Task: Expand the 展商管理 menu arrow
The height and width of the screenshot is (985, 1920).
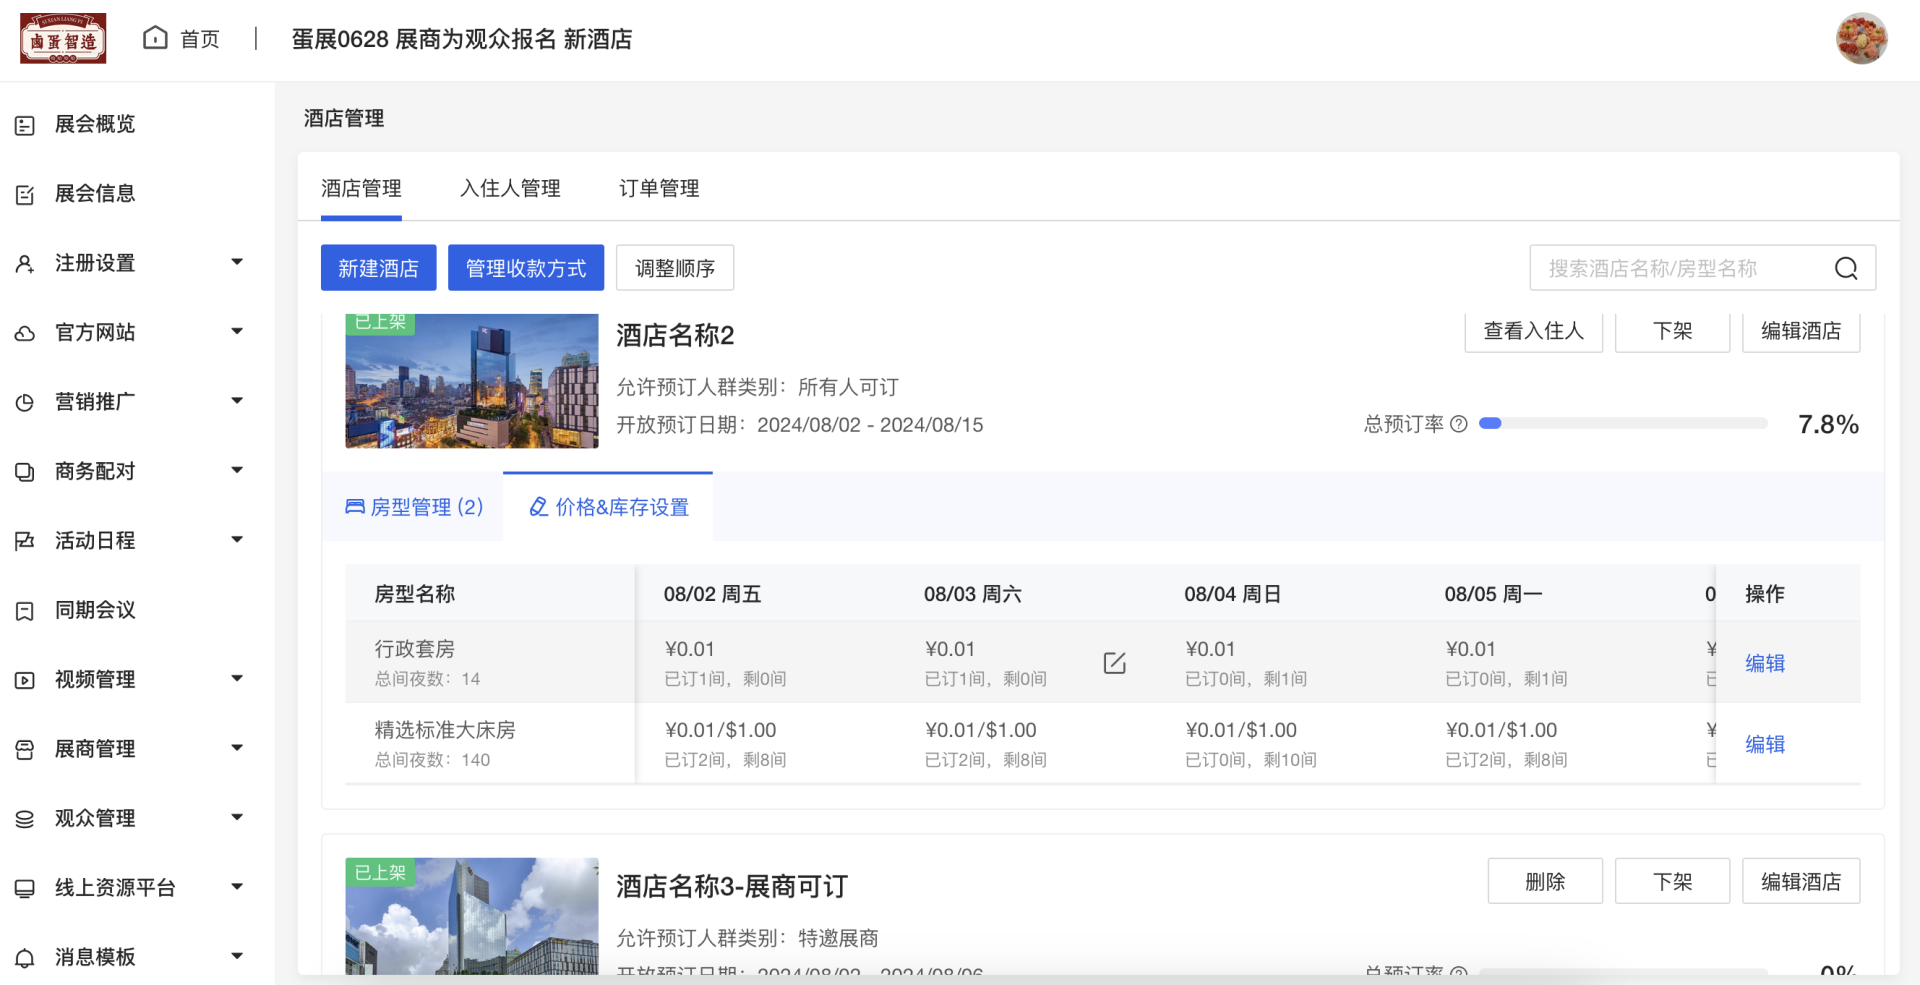Action: click(237, 747)
